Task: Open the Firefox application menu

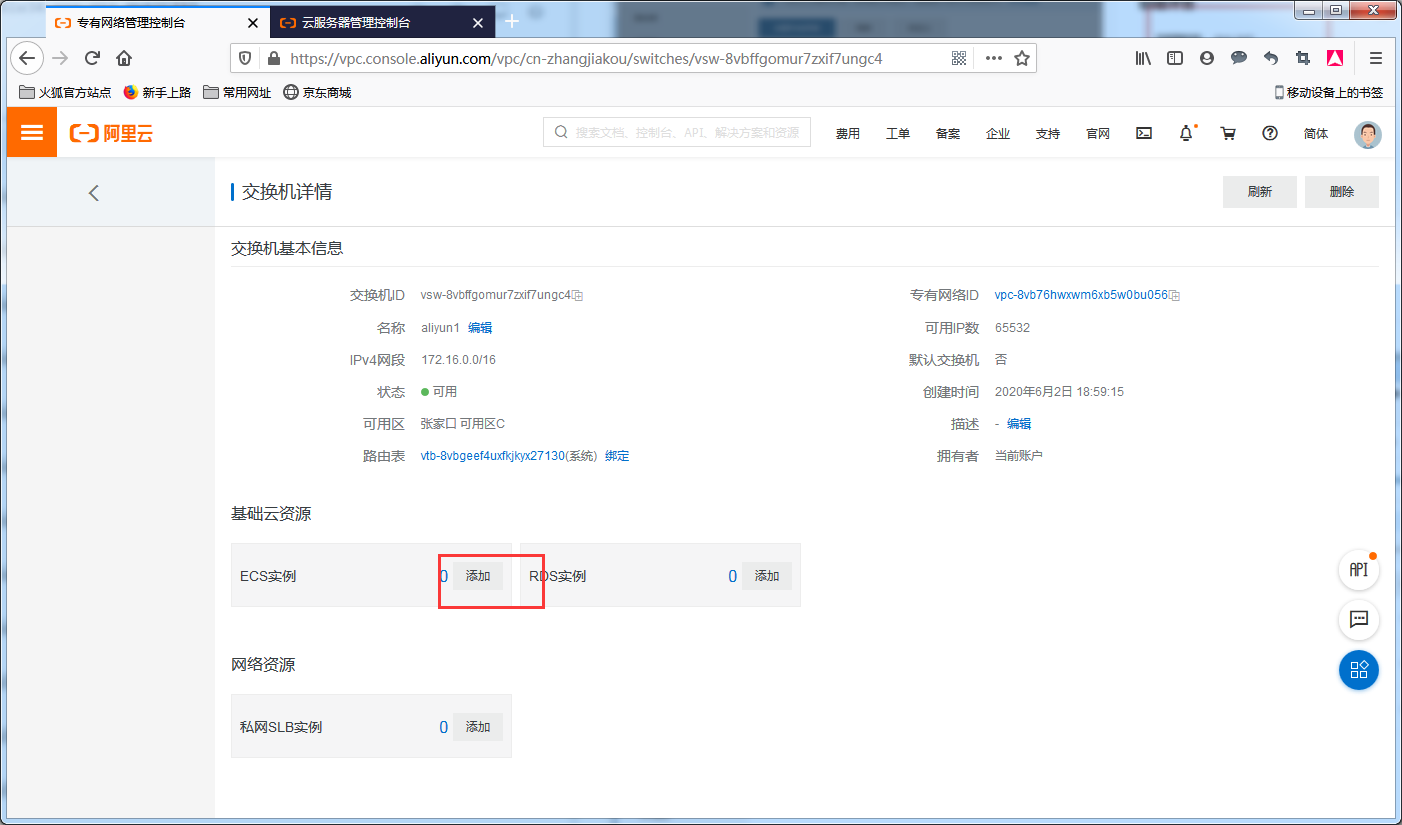Action: tap(1375, 58)
